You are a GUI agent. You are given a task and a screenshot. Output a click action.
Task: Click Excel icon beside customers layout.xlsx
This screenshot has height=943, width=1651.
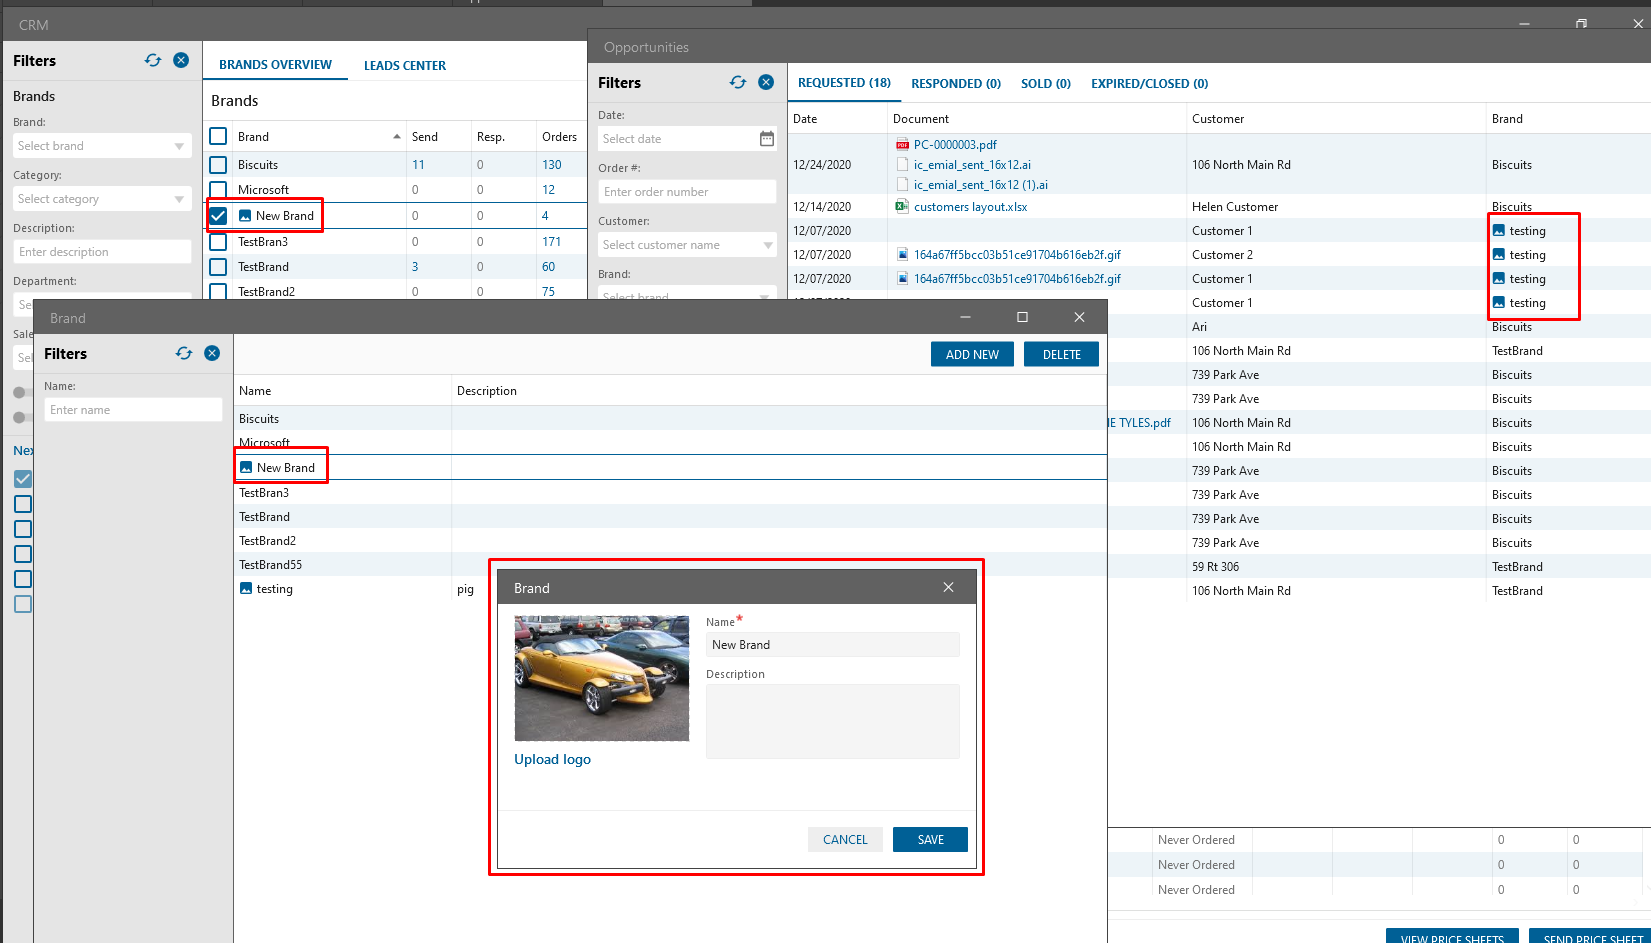point(902,207)
